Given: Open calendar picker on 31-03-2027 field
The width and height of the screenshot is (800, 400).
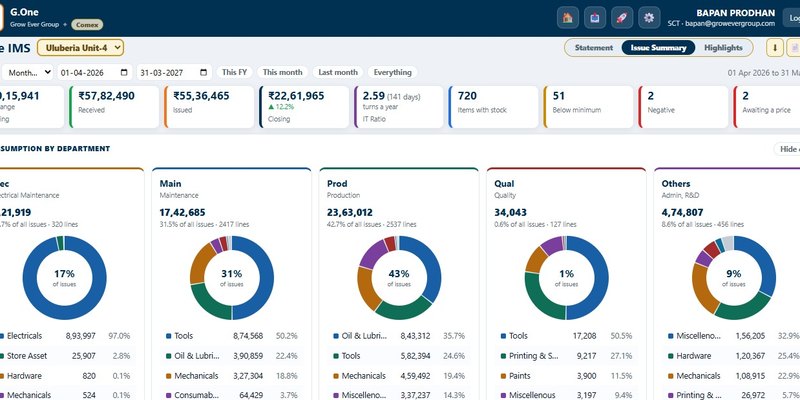Looking at the screenshot, I should click(x=203, y=72).
